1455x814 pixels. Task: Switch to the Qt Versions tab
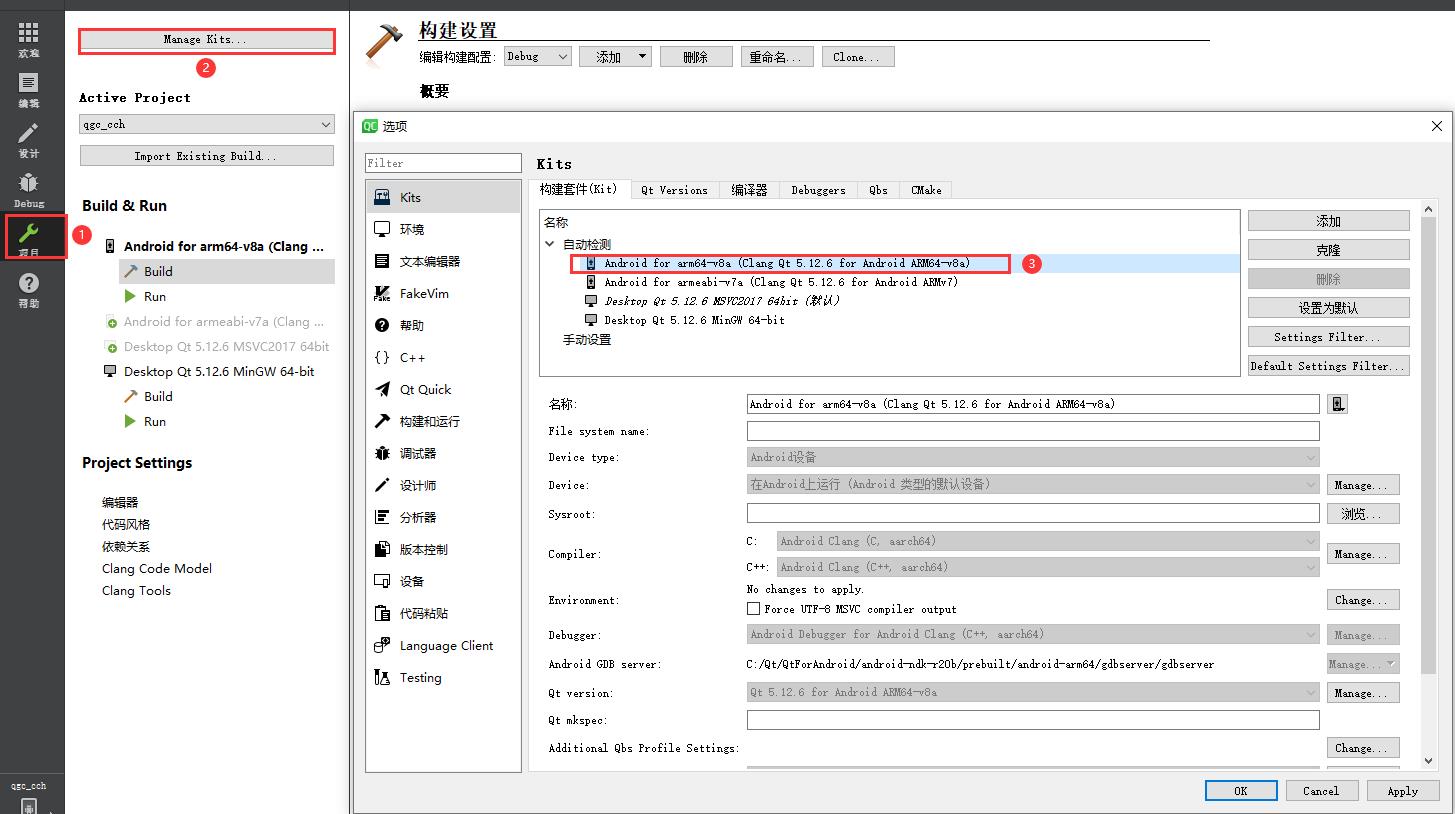(674, 190)
